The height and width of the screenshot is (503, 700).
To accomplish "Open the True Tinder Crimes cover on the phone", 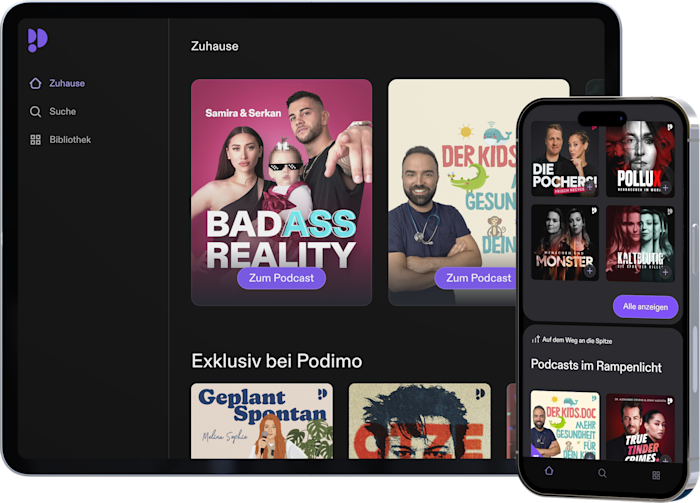I will pyautogui.click(x=640, y=427).
